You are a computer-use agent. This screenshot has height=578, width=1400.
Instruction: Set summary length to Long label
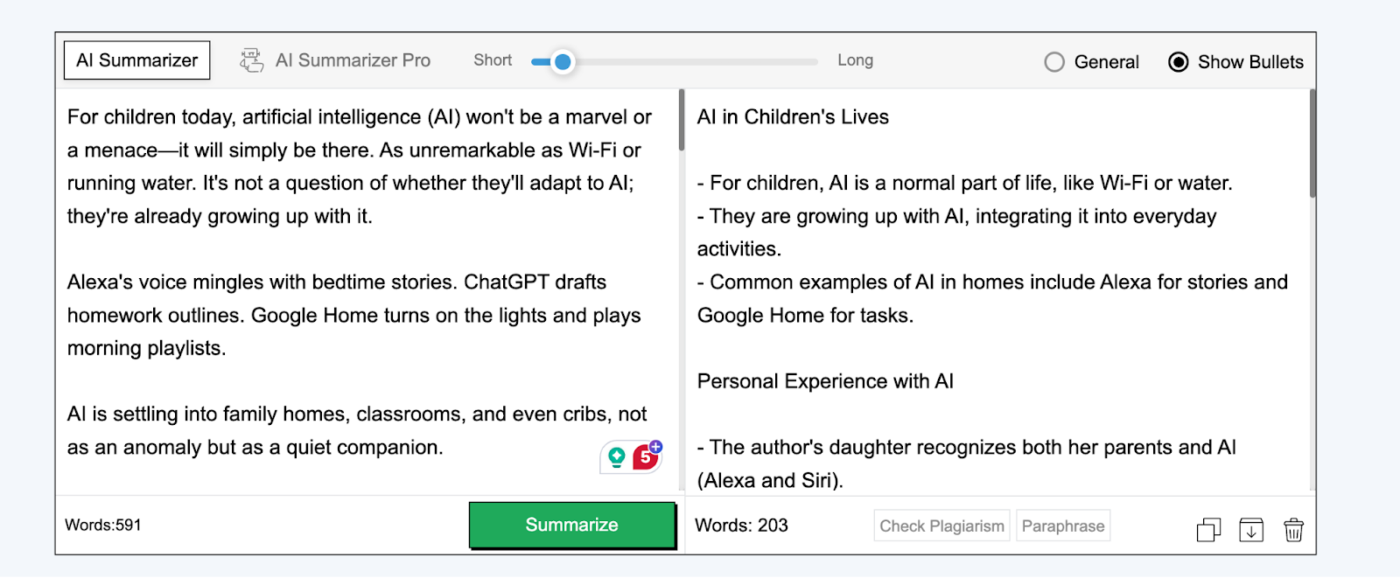point(855,60)
